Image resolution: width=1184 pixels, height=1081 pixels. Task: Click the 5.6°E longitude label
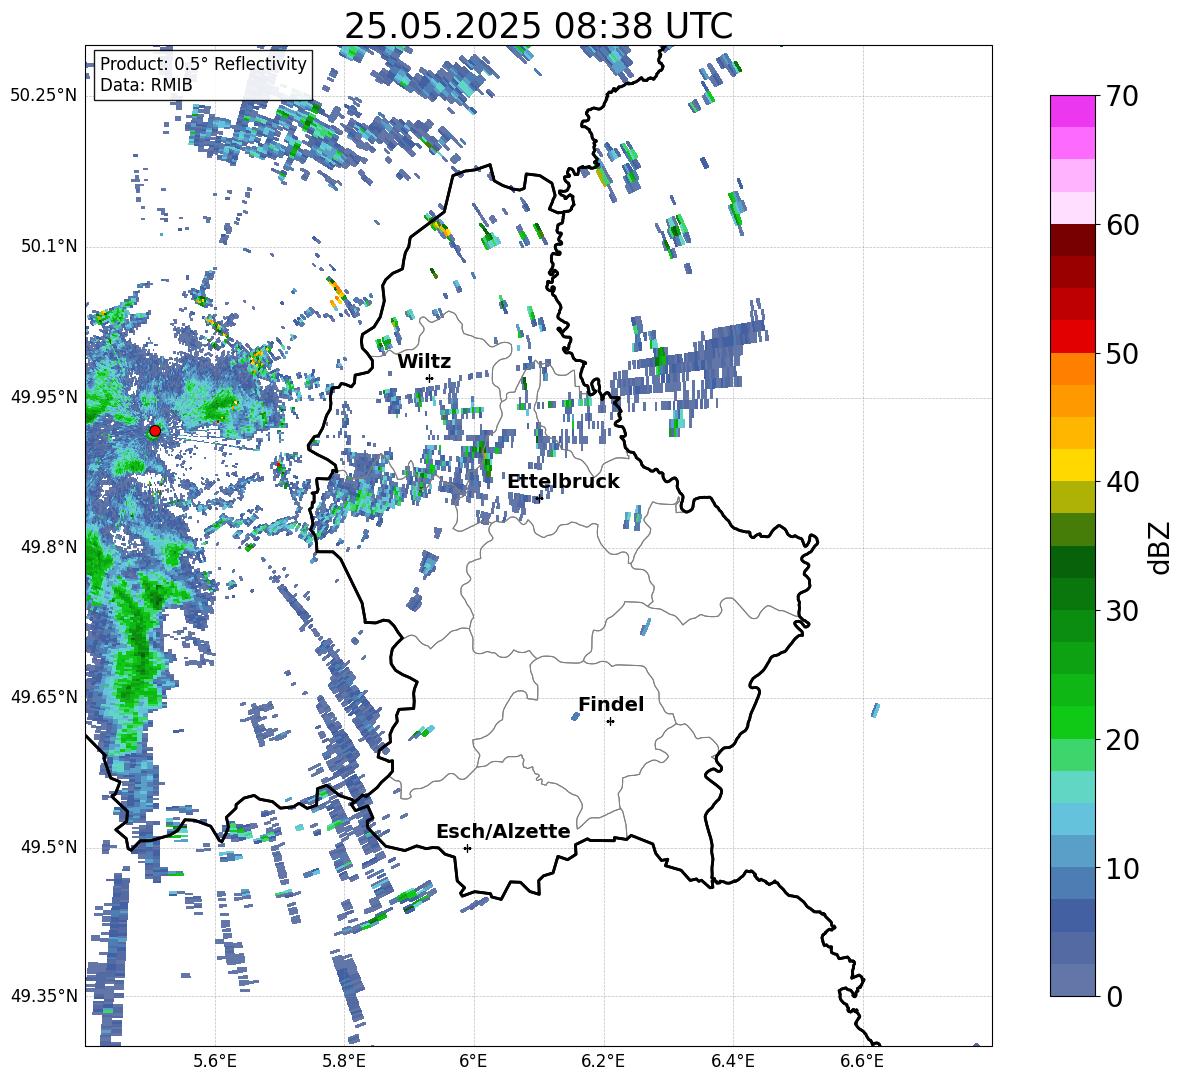(215, 1061)
